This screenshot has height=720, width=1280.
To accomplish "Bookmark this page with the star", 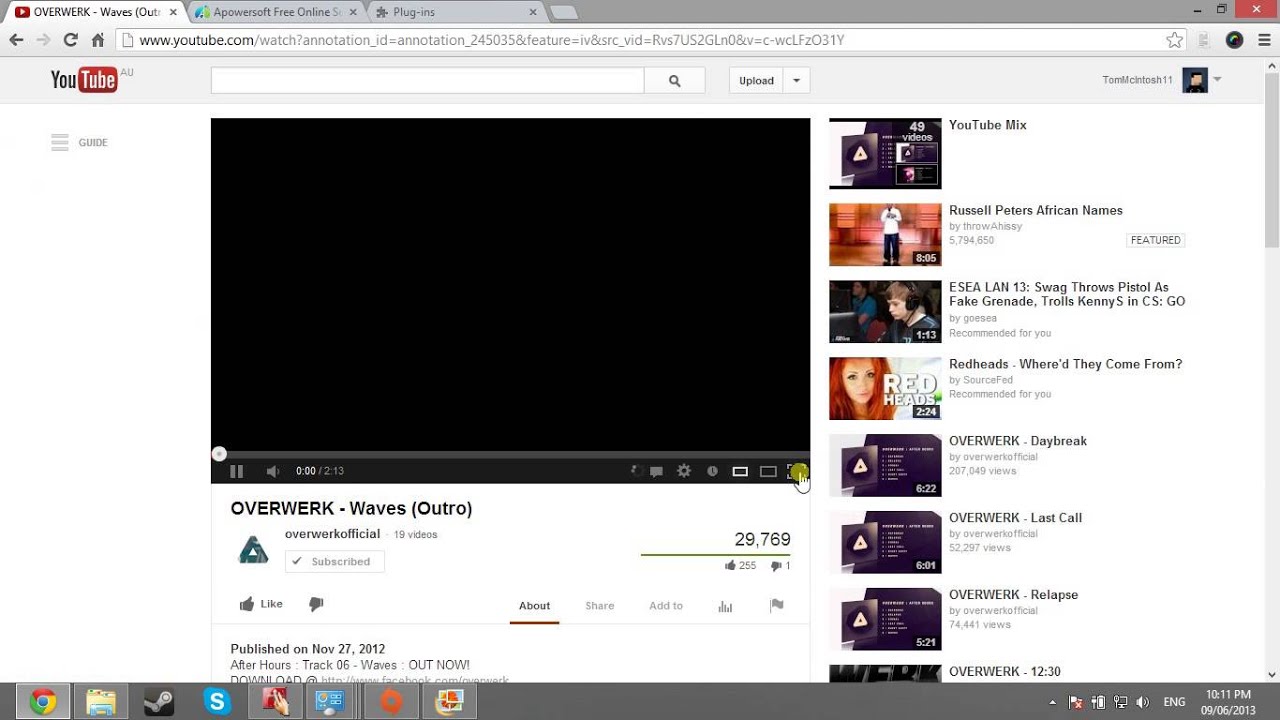I will pos(1175,40).
